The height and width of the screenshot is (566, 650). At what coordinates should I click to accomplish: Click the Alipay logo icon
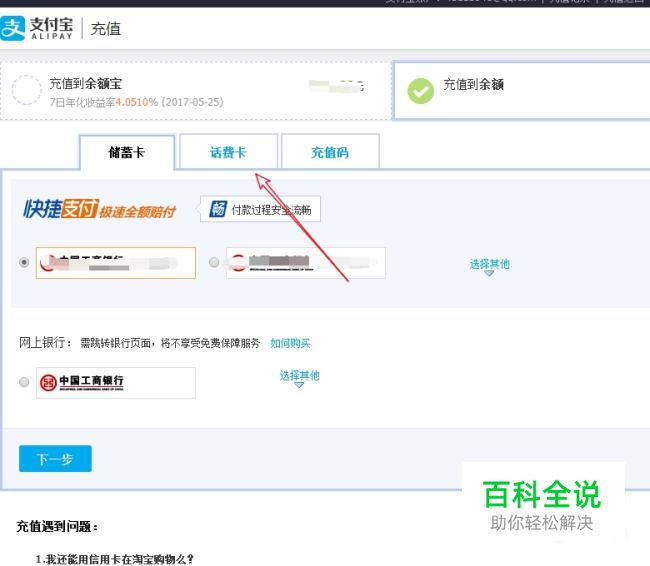tap(12, 28)
